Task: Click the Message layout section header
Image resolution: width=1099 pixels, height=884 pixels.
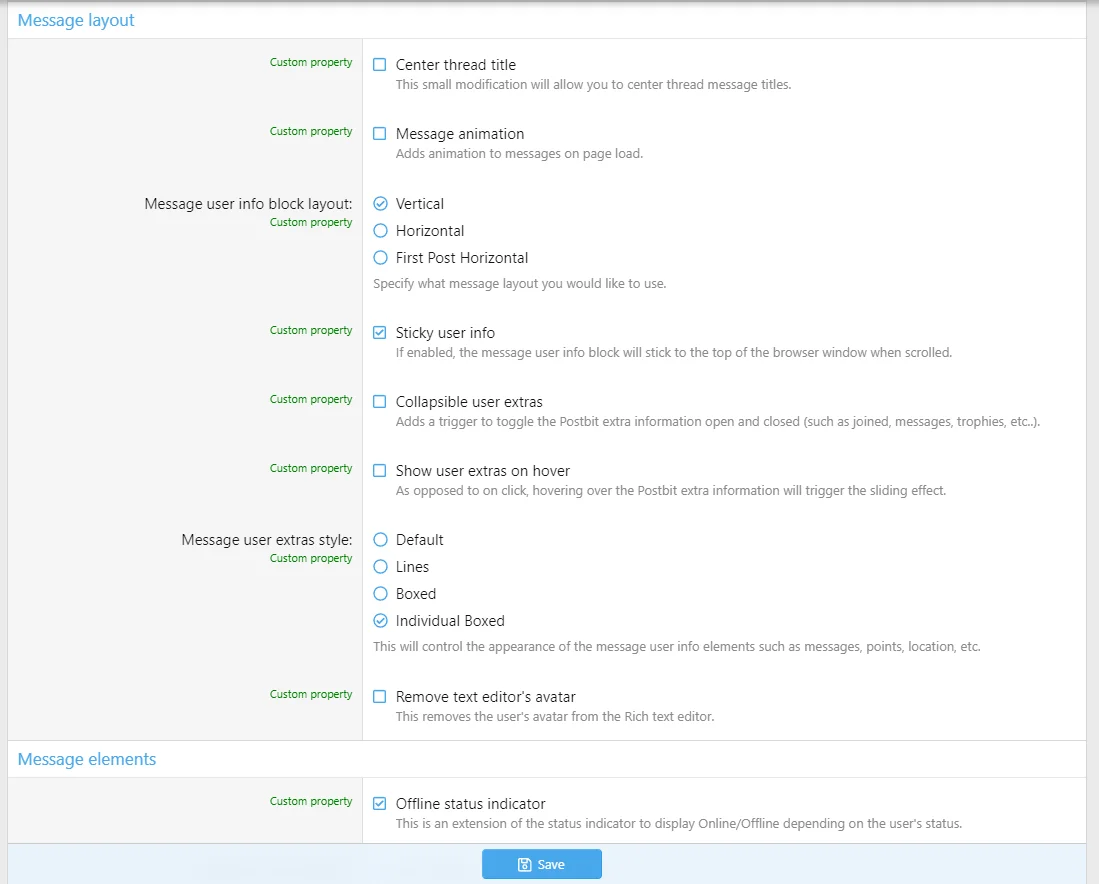Action: [x=76, y=20]
